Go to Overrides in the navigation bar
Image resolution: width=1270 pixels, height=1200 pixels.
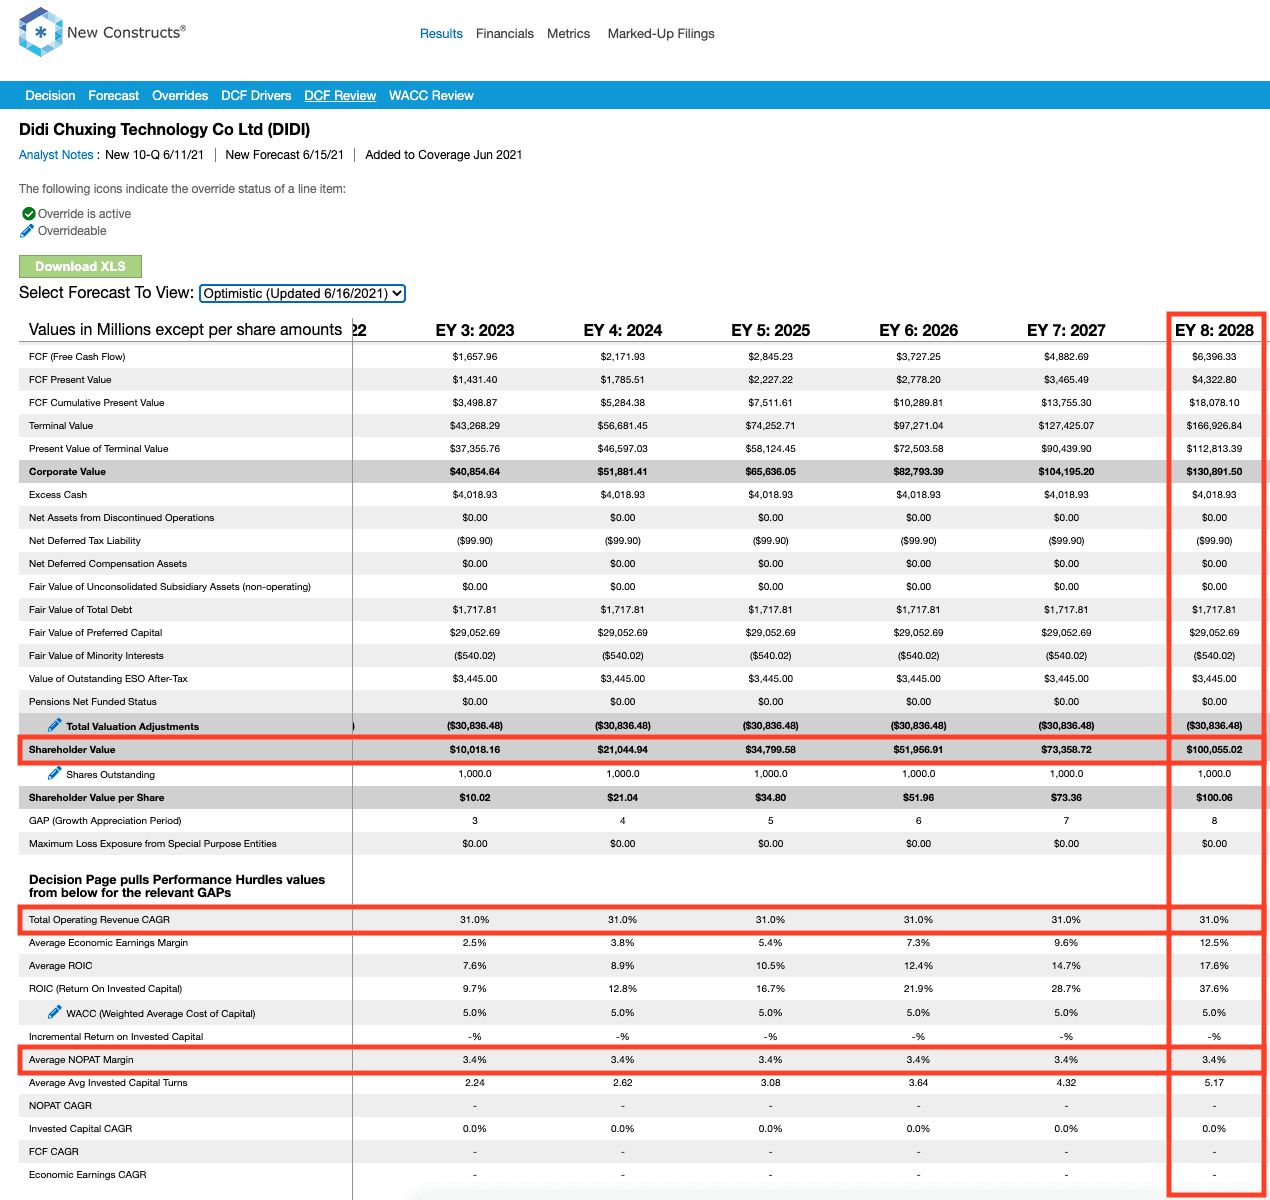(180, 96)
